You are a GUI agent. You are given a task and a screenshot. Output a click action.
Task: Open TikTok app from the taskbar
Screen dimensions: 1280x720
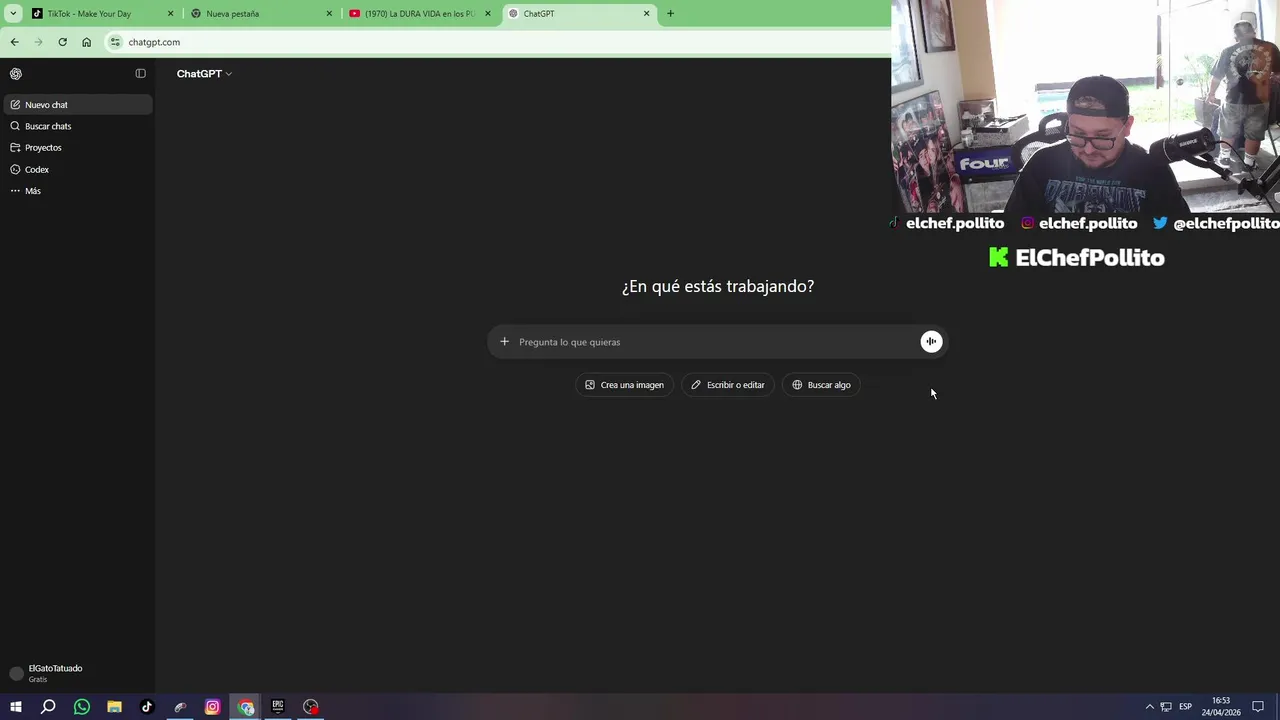point(147,707)
